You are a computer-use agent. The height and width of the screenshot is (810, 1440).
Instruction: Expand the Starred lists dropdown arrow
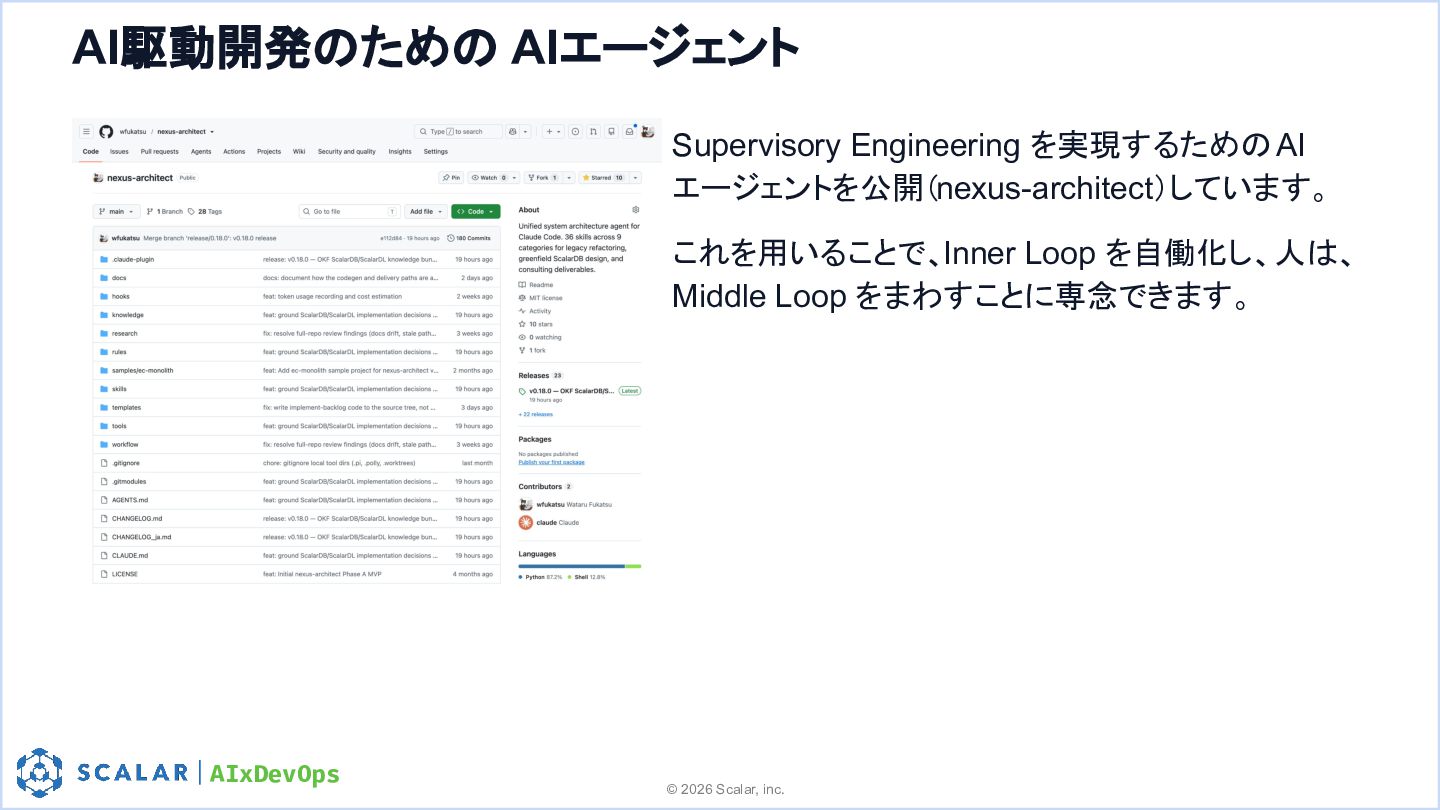(634, 178)
